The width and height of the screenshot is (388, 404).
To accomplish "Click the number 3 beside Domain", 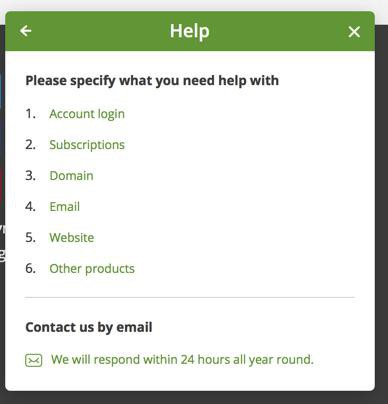I will pyautogui.click(x=30, y=176).
